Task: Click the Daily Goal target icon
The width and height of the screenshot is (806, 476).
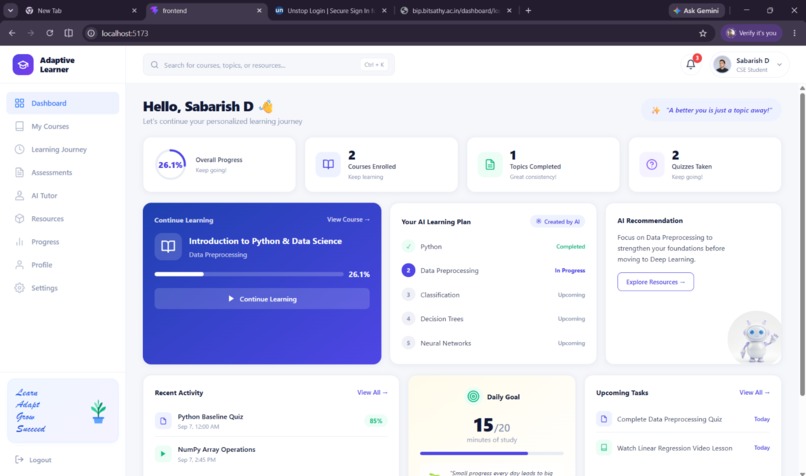Action: (x=473, y=396)
